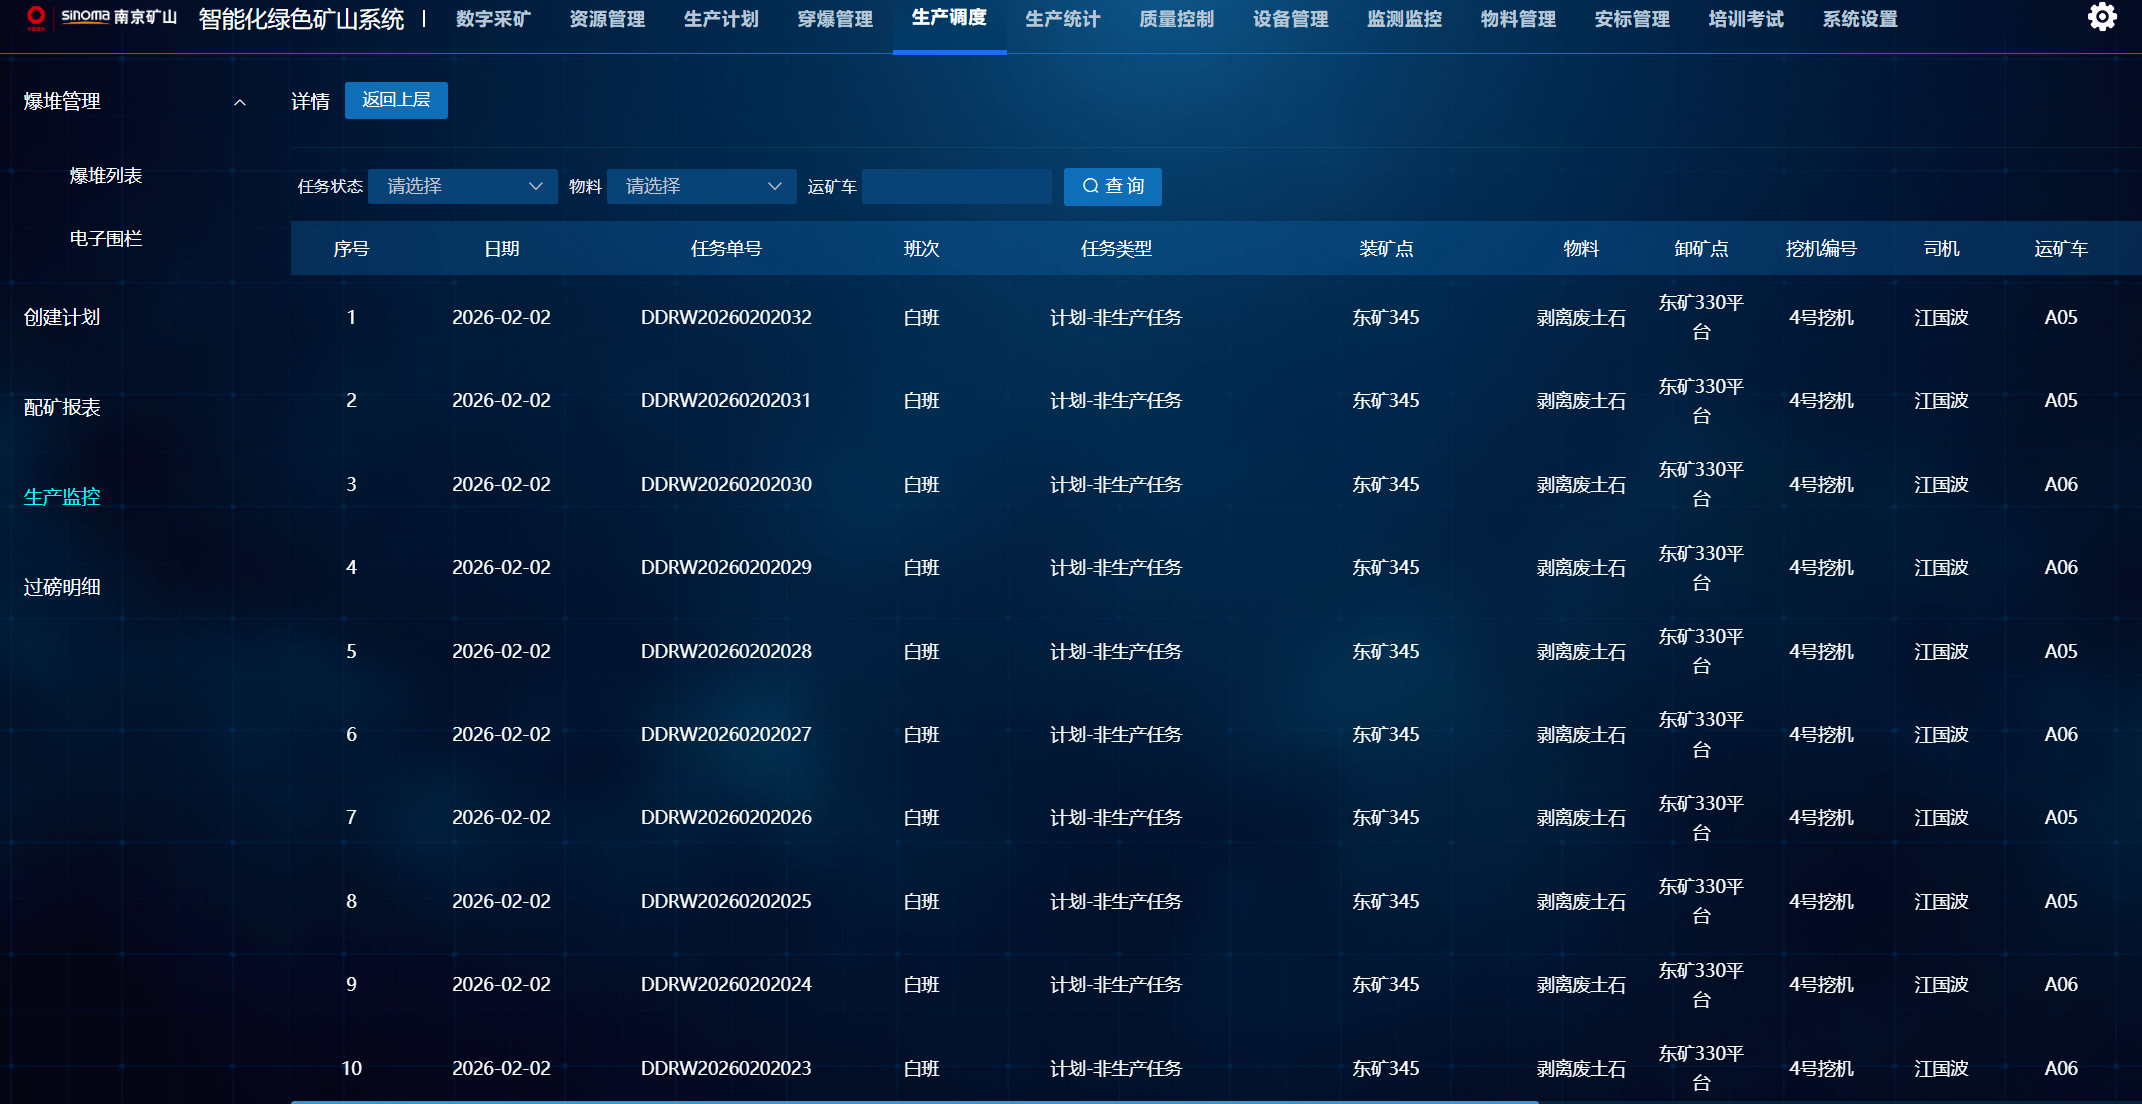Screen dimensions: 2142x1104
Task: Open the 培训考试 menu
Action: click(x=1747, y=19)
